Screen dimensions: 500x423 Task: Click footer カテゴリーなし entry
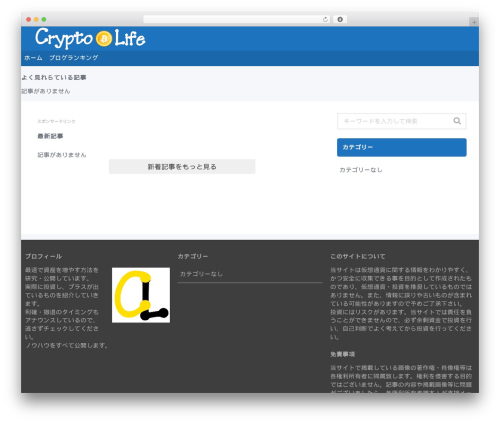pos(201,274)
